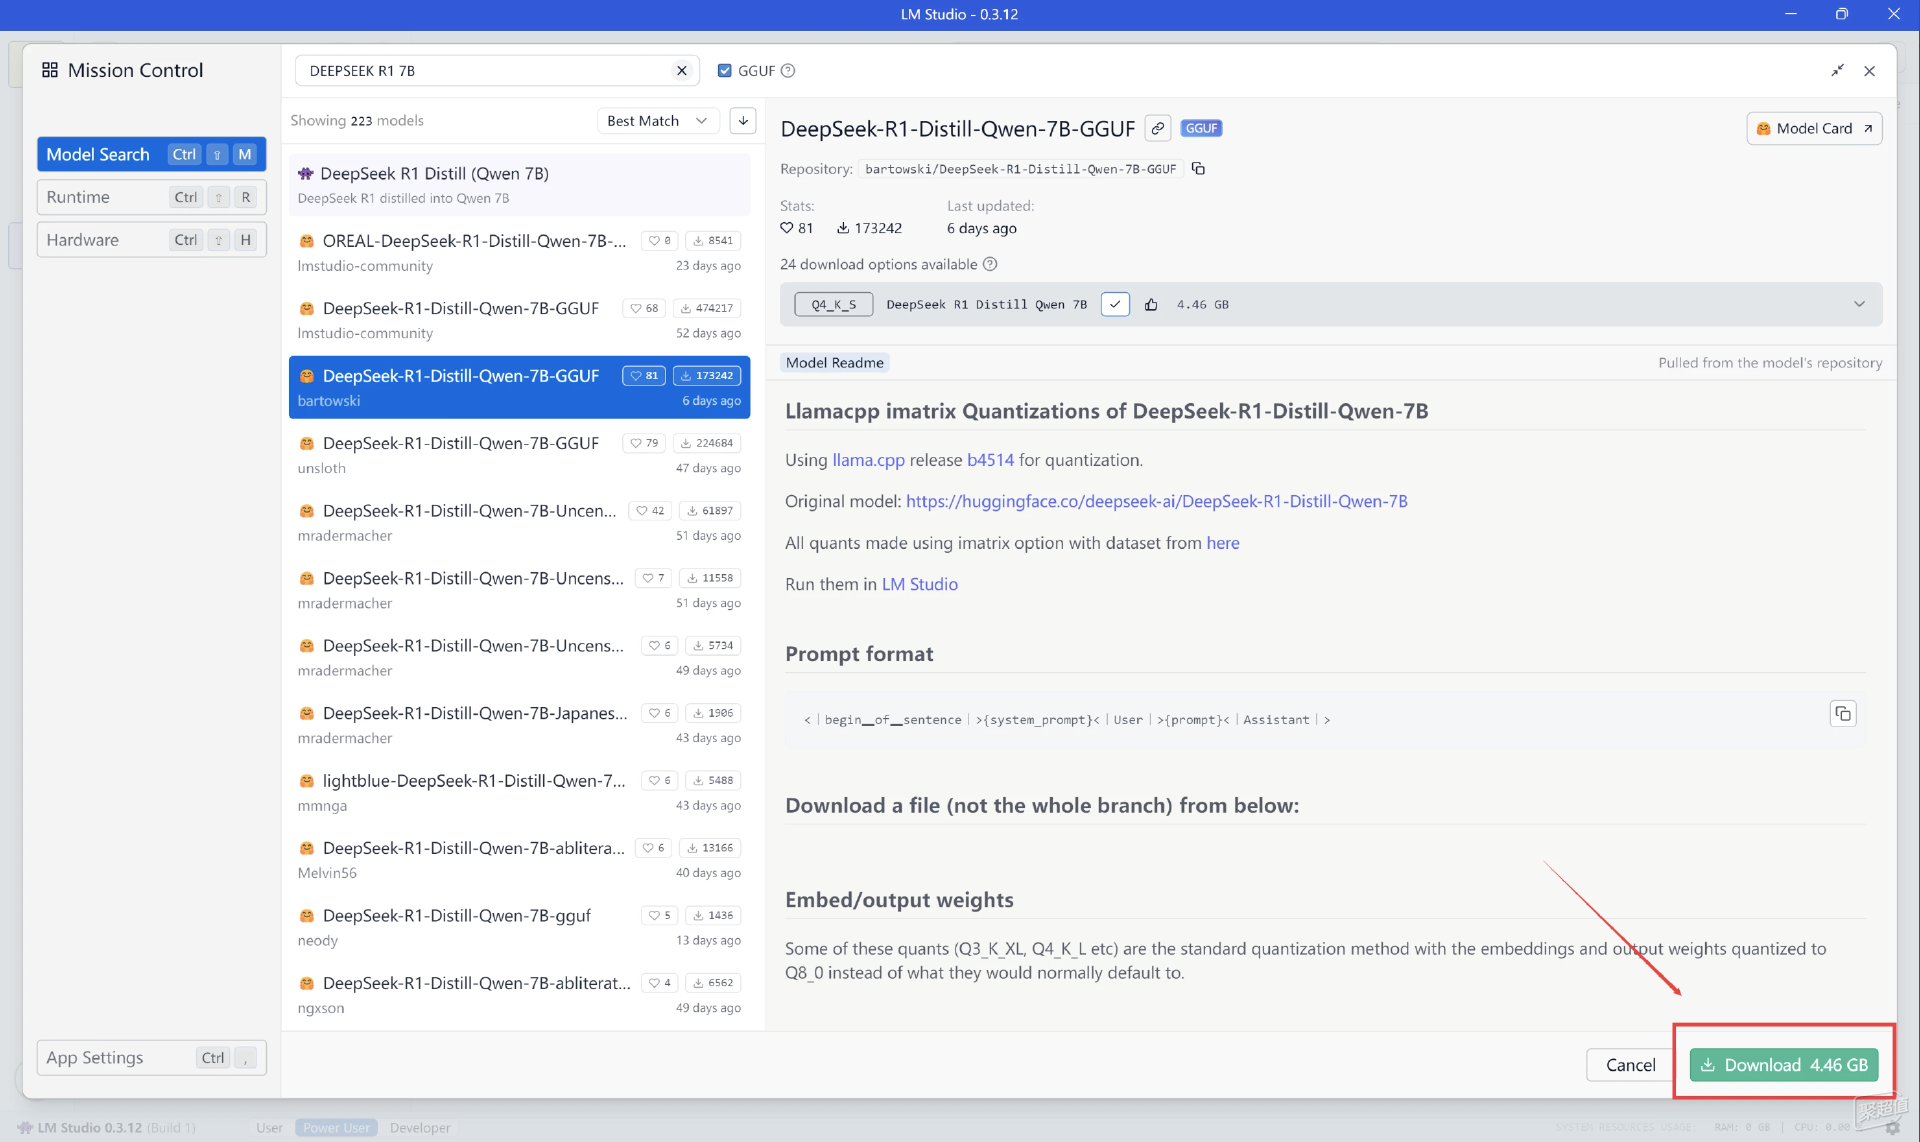1920x1142 pixels.
Task: Click the sort direction arrow button
Action: tap(743, 121)
